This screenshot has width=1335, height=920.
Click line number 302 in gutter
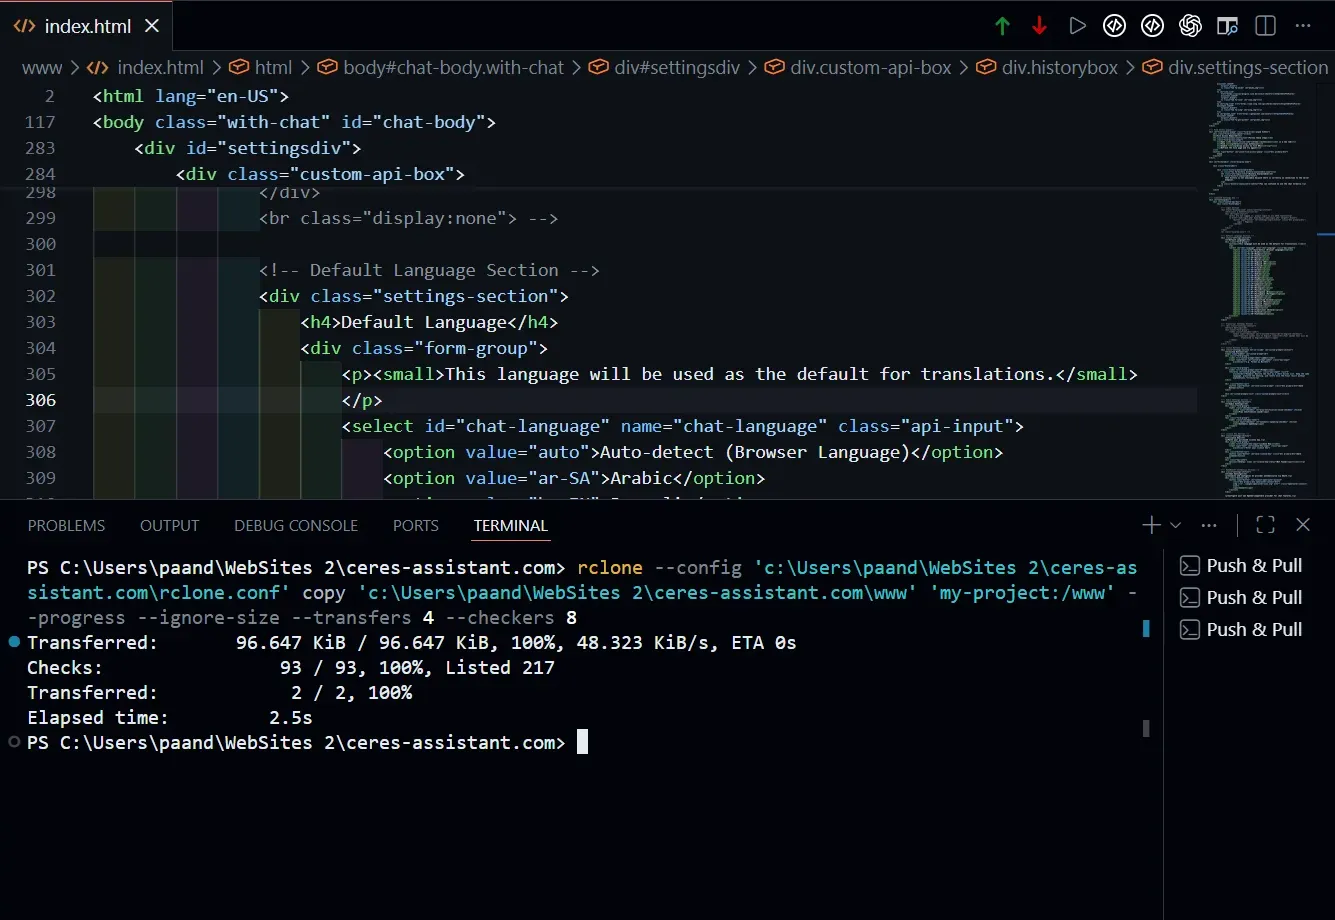(x=41, y=296)
